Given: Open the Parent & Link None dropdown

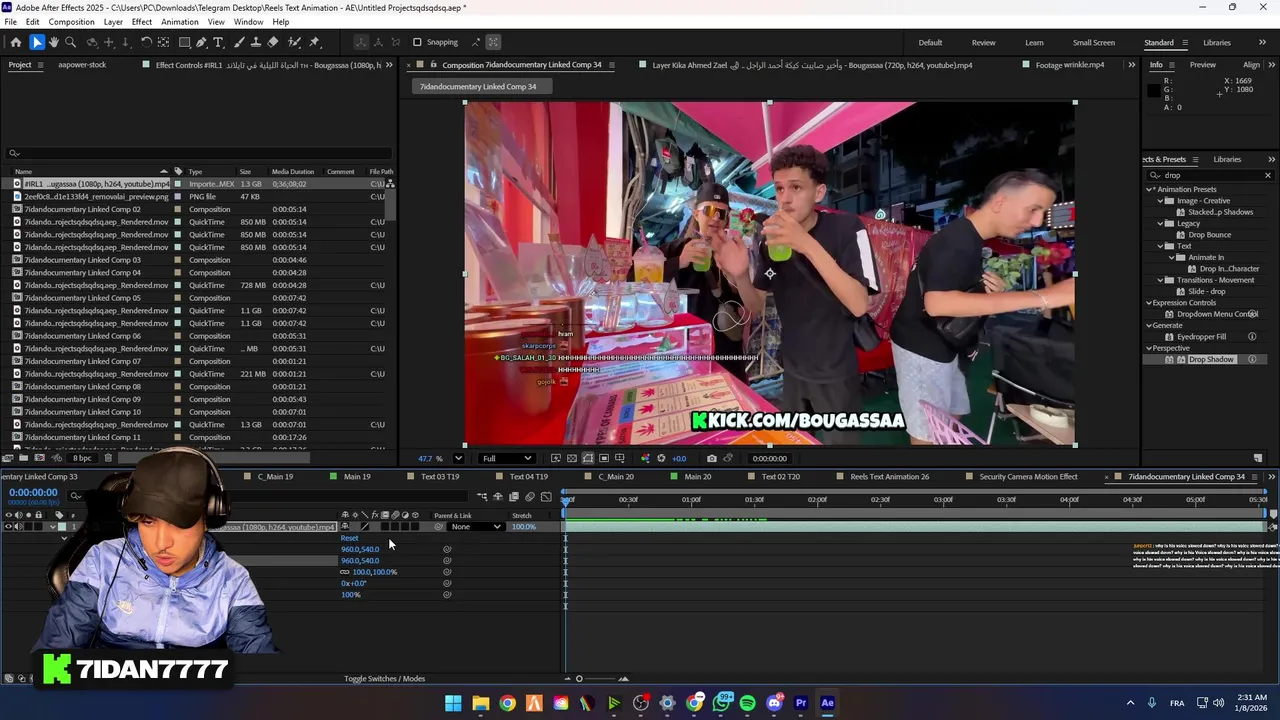Looking at the screenshot, I should (x=476, y=527).
